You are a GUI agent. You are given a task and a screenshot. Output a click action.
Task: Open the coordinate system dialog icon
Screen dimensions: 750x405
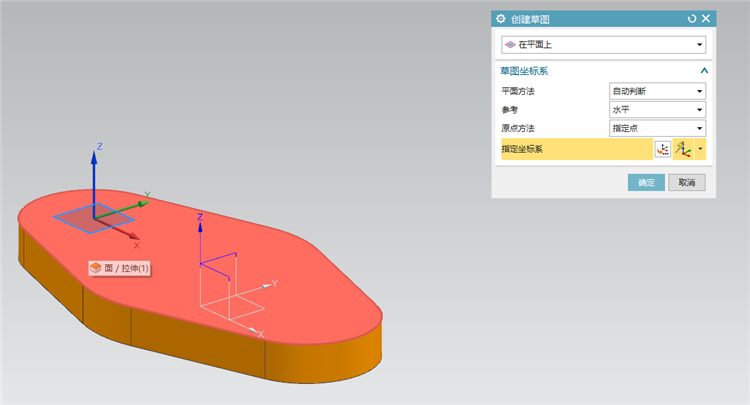662,149
